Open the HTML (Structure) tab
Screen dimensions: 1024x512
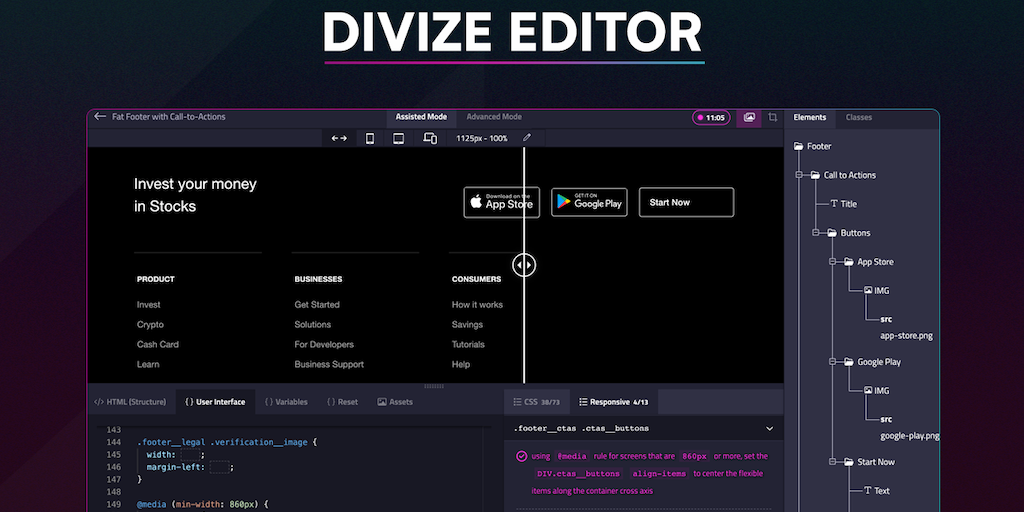130,402
